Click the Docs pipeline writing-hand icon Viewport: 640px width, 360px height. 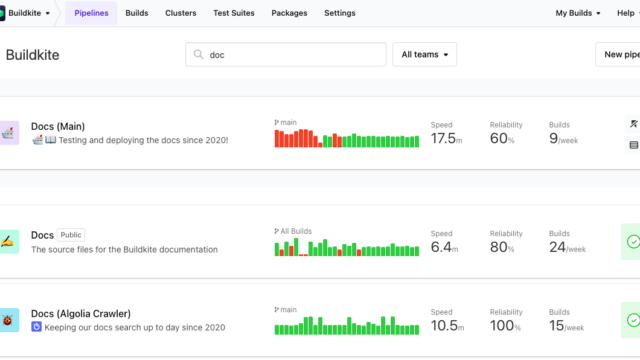pos(9,242)
